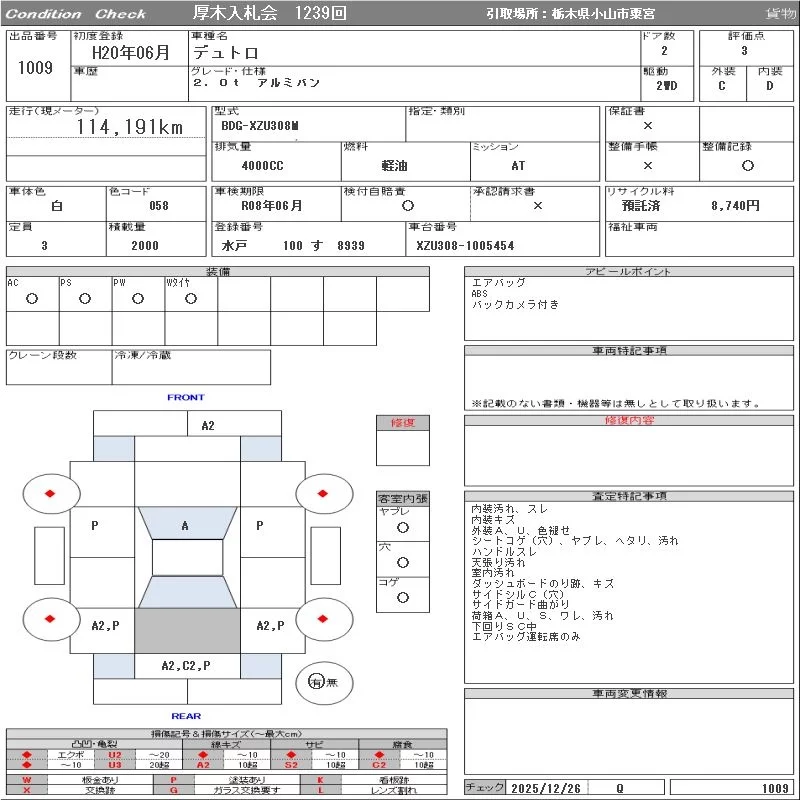
Task: Click the empty 修復 box
Action: pos(403,448)
